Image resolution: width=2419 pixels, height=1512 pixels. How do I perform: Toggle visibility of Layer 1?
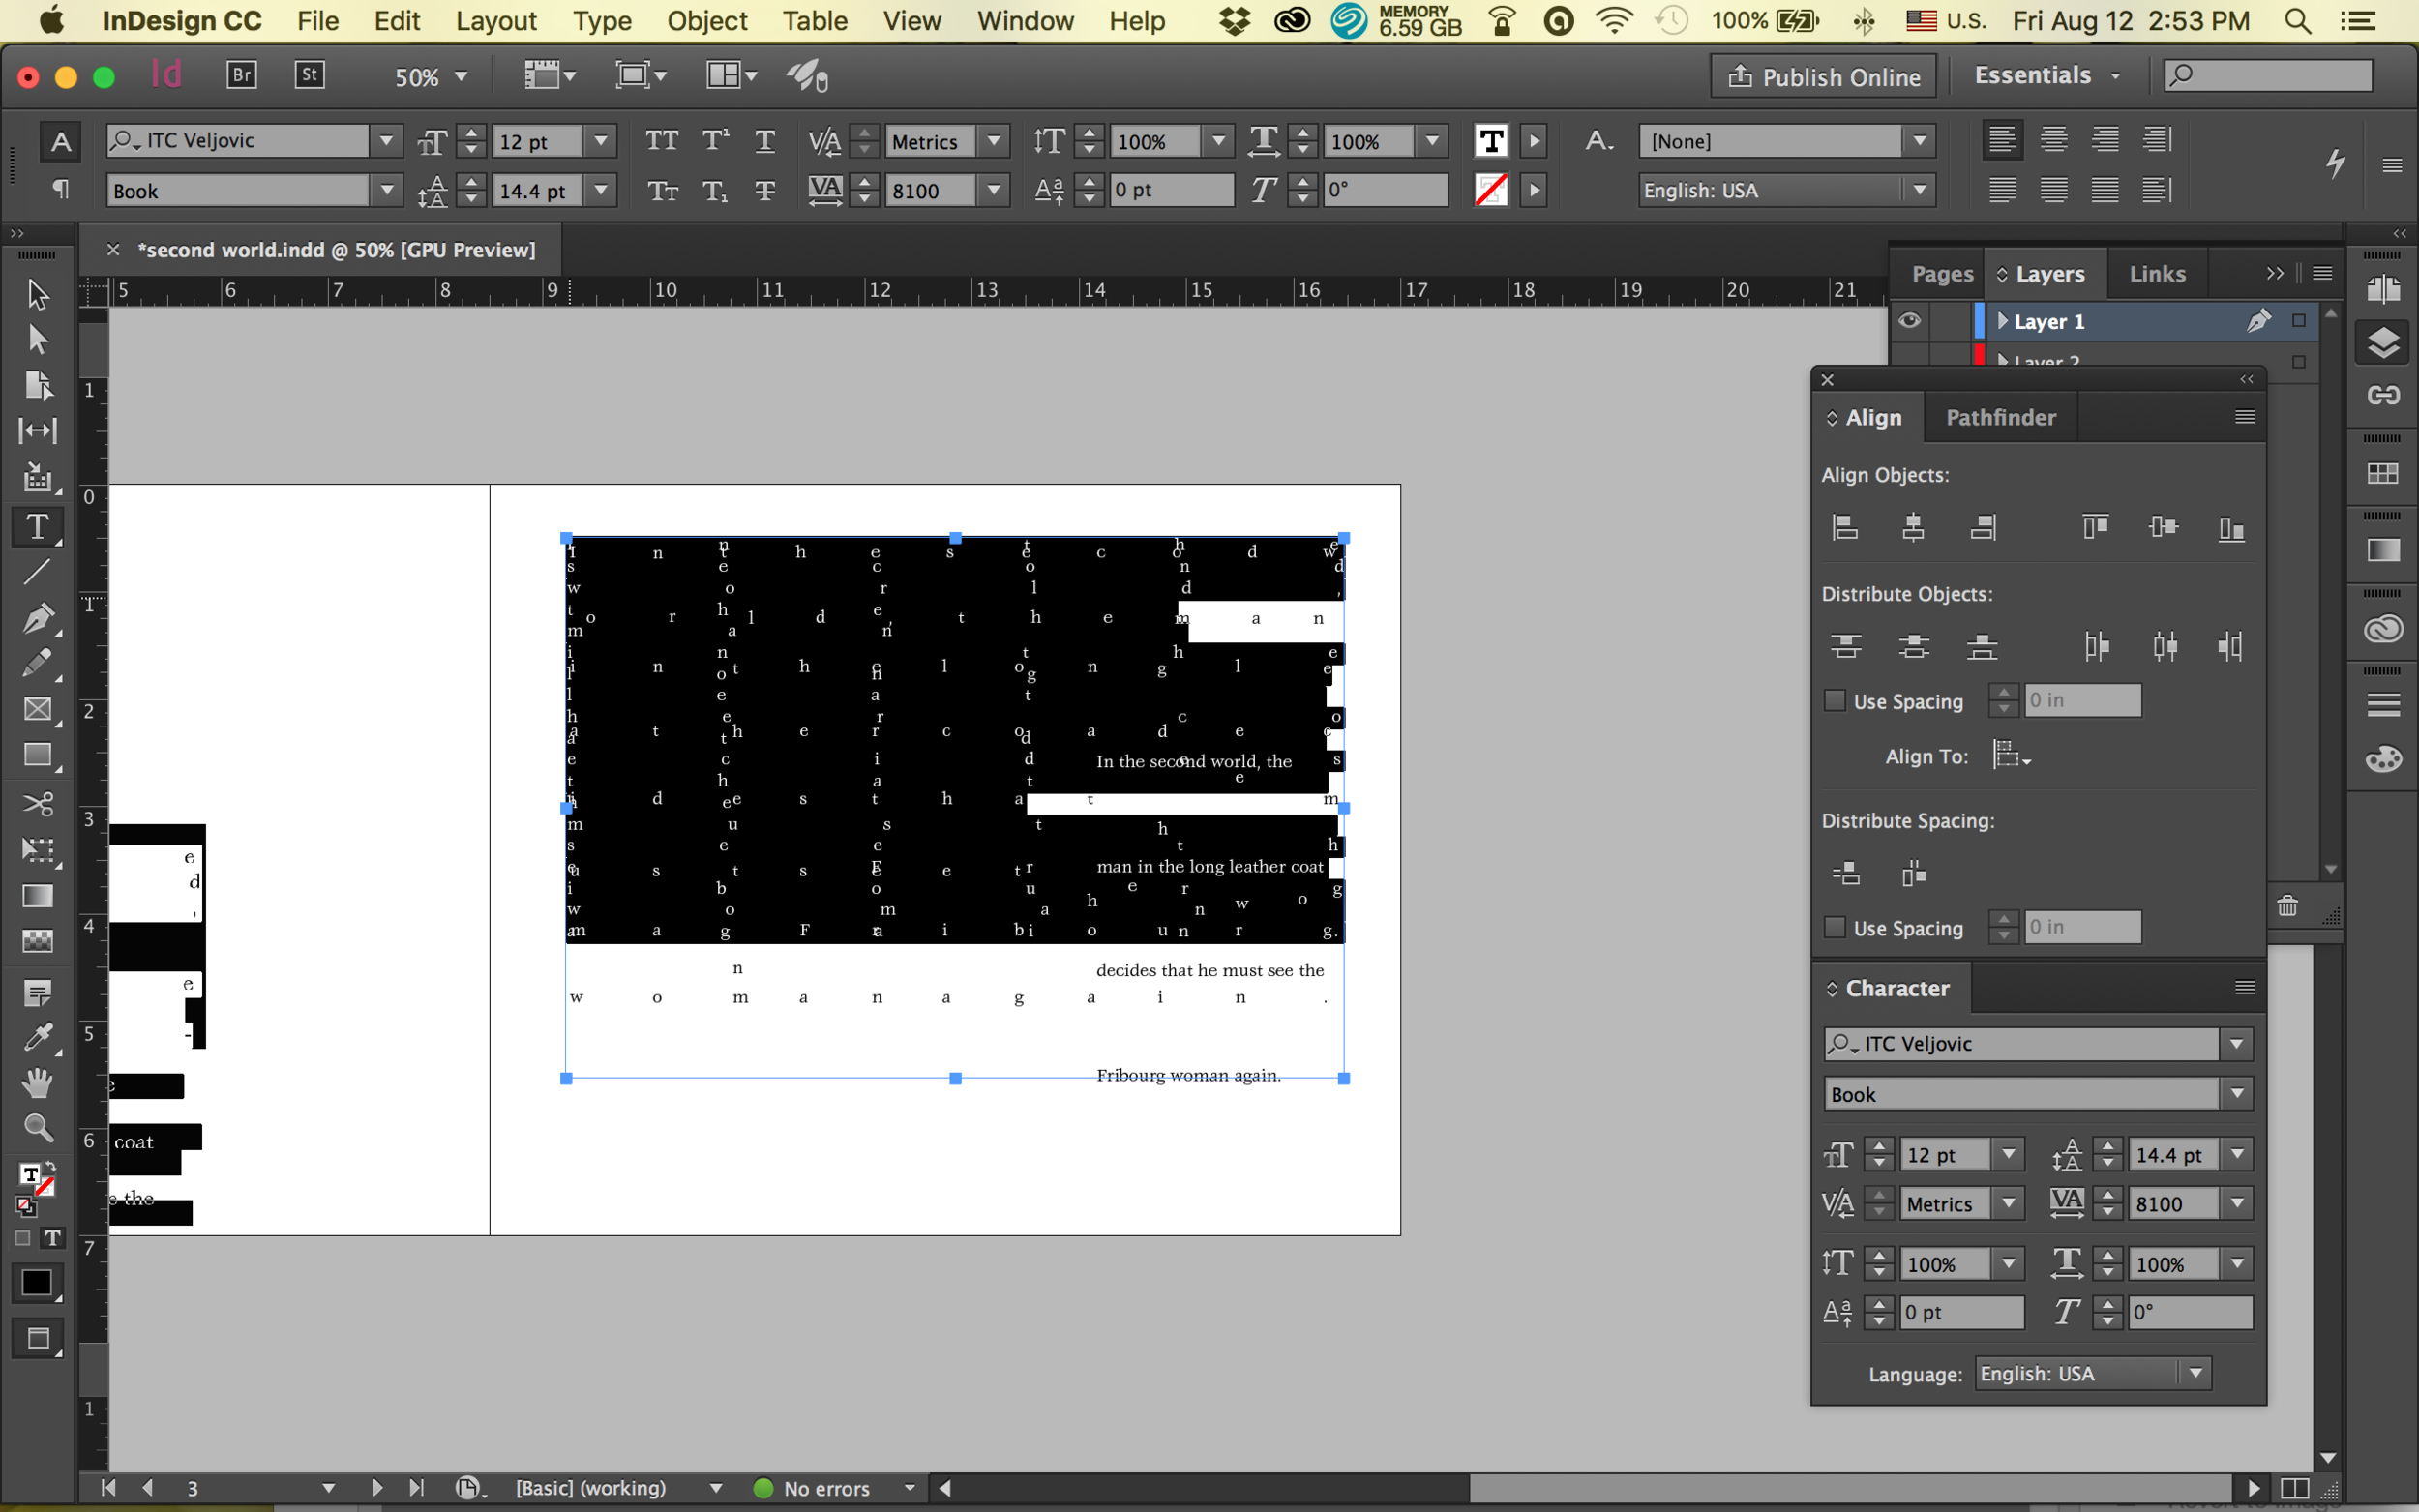[1909, 320]
